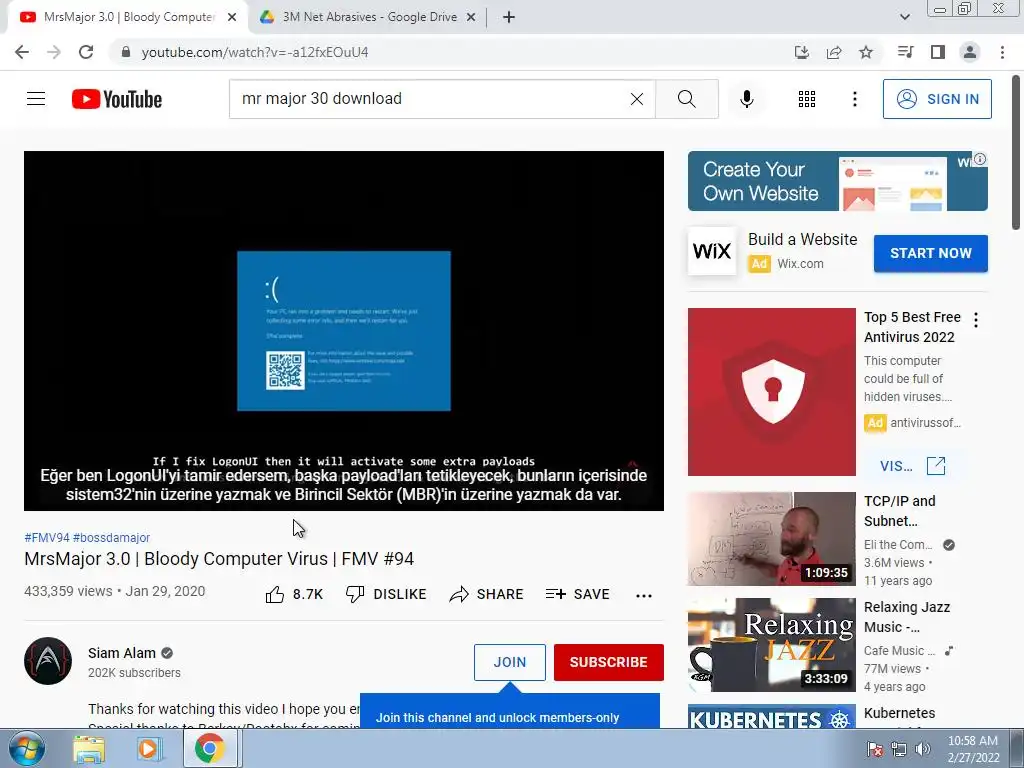Screen dimensions: 1024x768
Task: Click the install app icon in address bar
Action: [x=802, y=52]
